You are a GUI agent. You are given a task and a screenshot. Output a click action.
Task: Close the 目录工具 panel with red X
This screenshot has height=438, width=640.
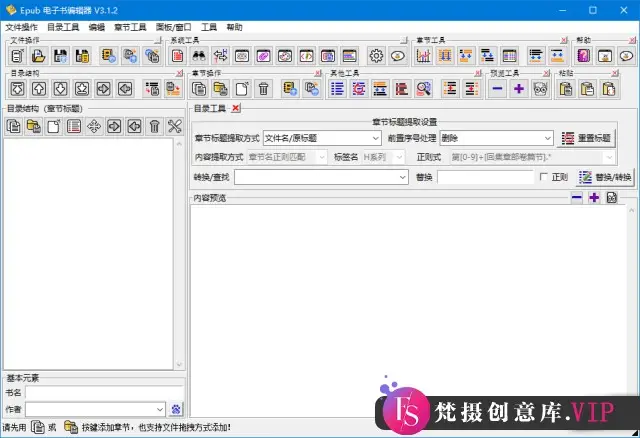236,108
